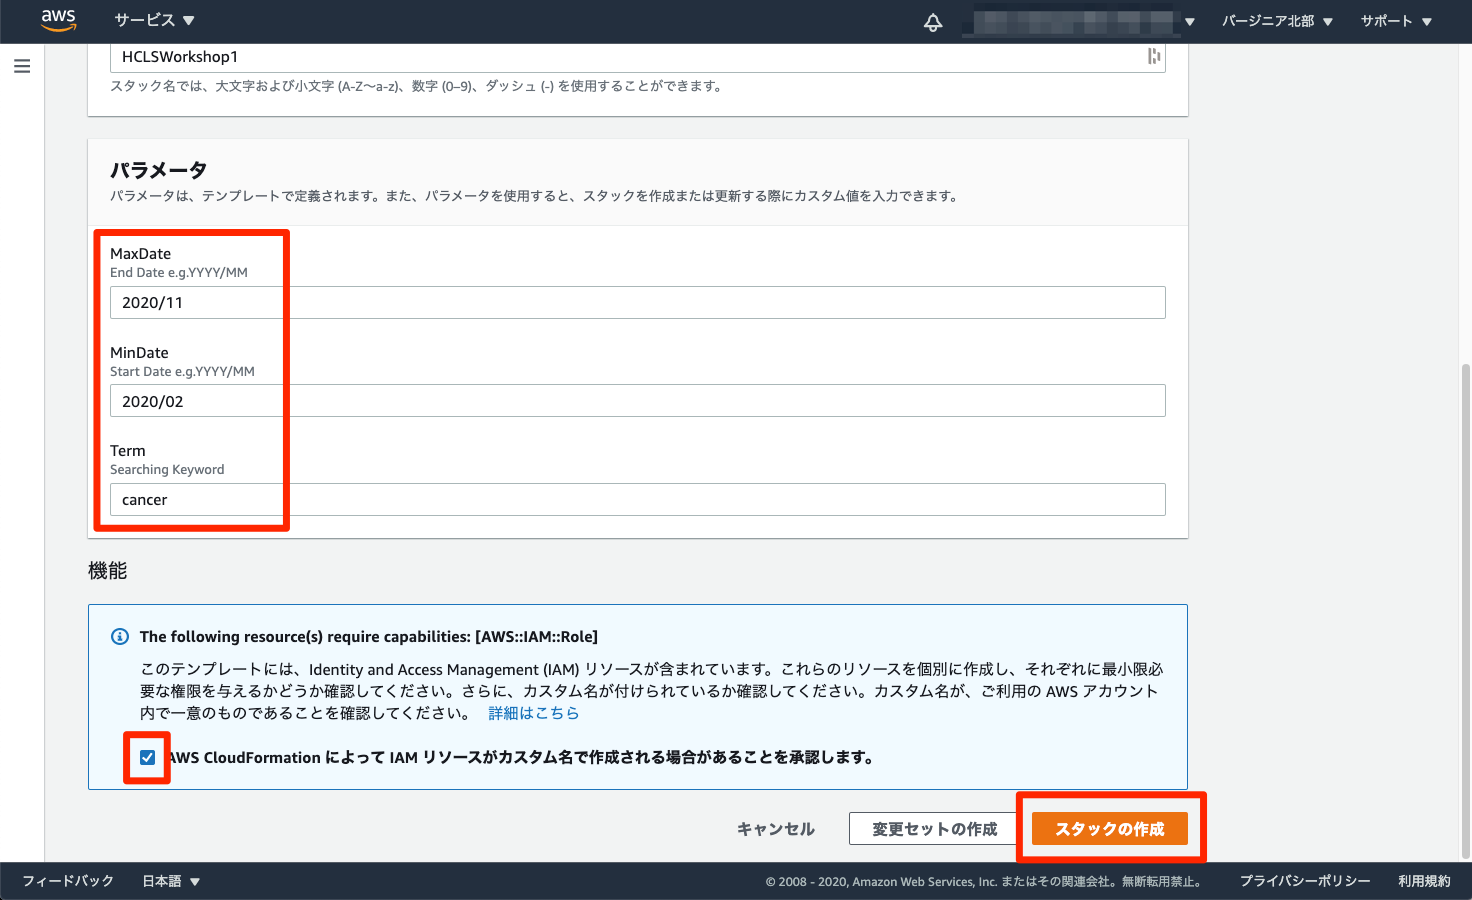This screenshot has height=900, width=1472.
Task: Click the stack name field HCLSWorkshop1
Action: pyautogui.click(x=638, y=57)
